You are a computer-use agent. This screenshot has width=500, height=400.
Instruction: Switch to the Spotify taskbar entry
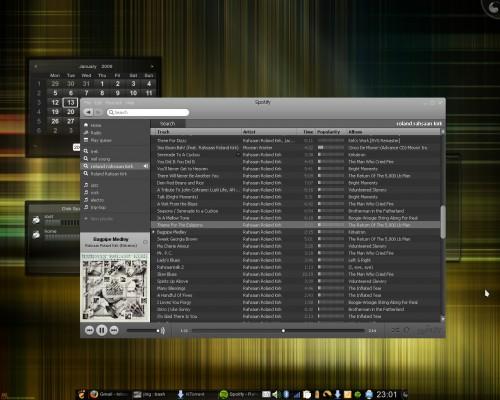238,394
